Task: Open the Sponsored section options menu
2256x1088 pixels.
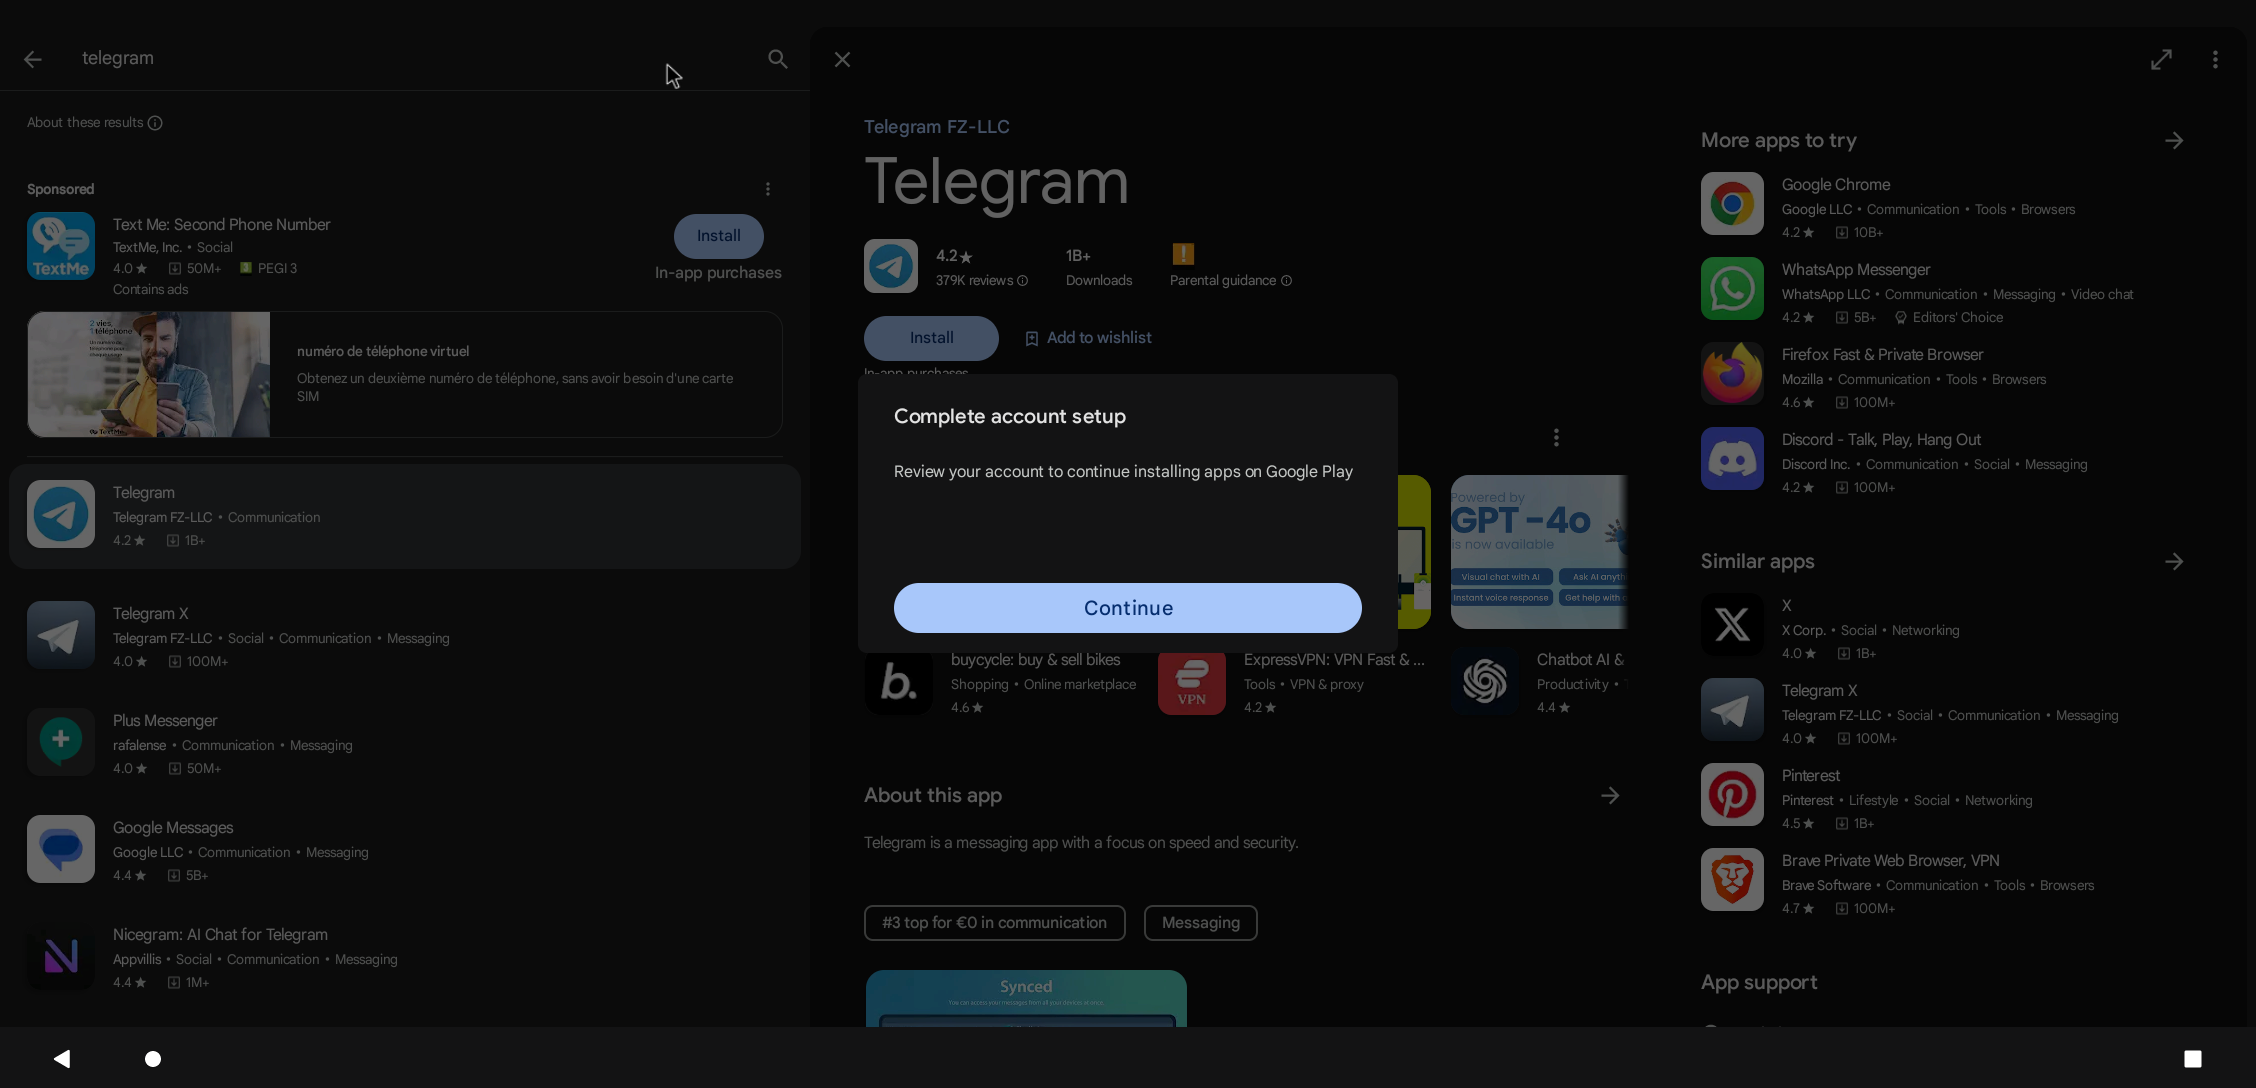Action: 767,189
